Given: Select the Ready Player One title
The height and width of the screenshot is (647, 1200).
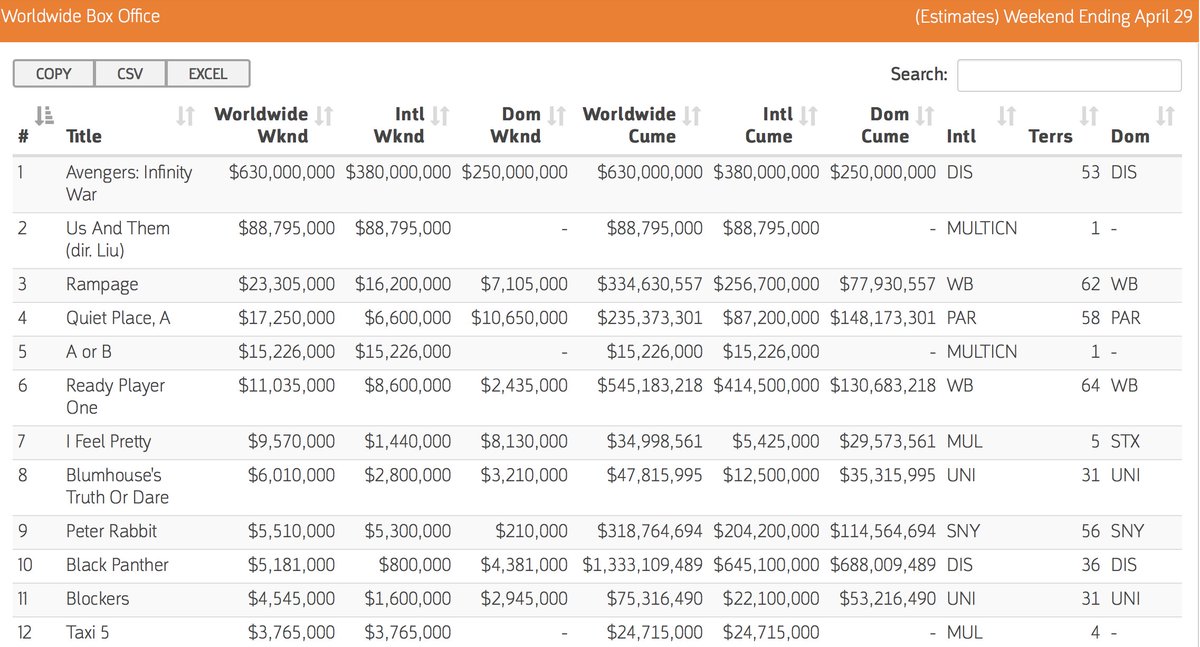Looking at the screenshot, I should pos(116,396).
